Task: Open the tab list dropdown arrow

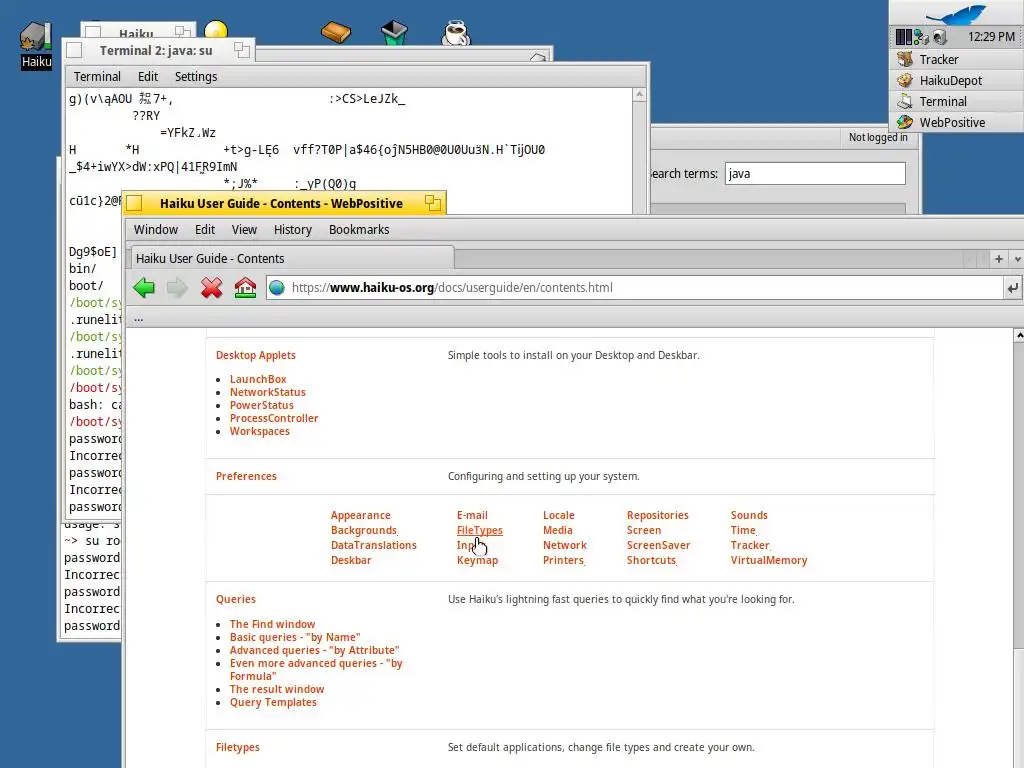Action: point(1017,259)
